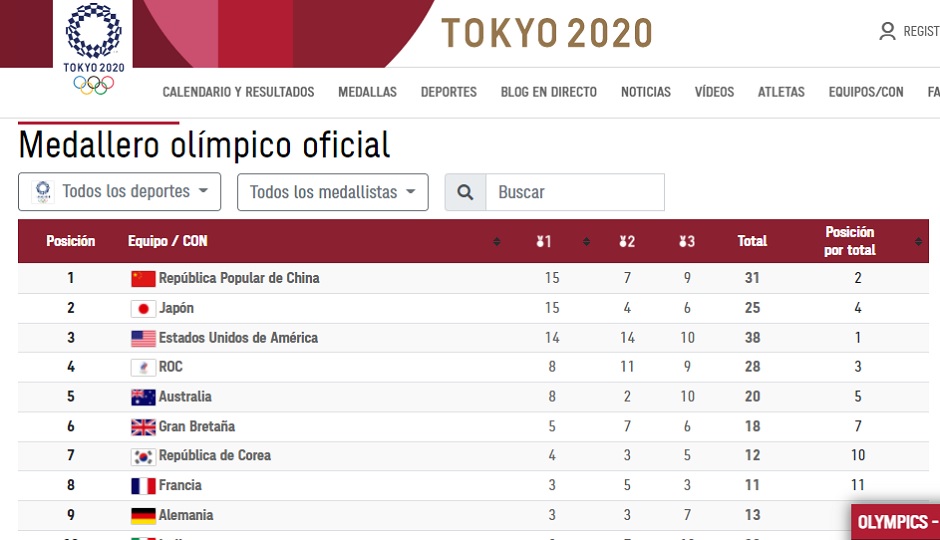940x540 pixels.
Task: Sort by gold medal column icon
Action: point(545,241)
